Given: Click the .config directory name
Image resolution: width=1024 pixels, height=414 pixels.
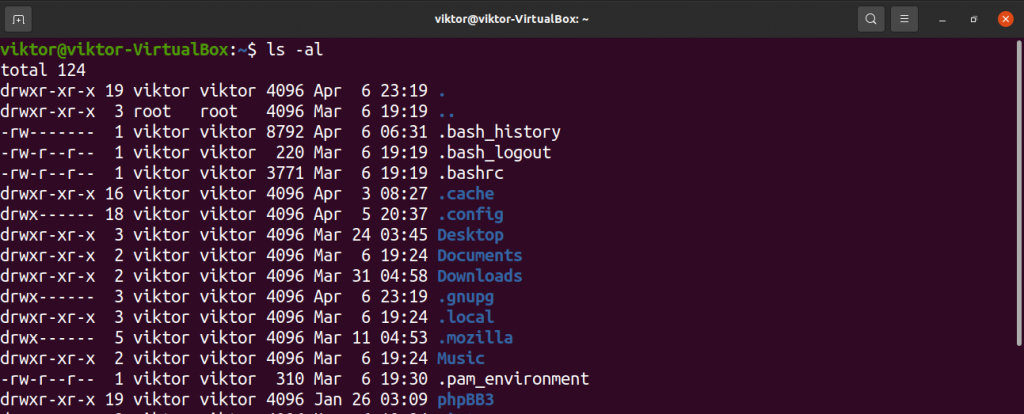Looking at the screenshot, I should pyautogui.click(x=471, y=215).
